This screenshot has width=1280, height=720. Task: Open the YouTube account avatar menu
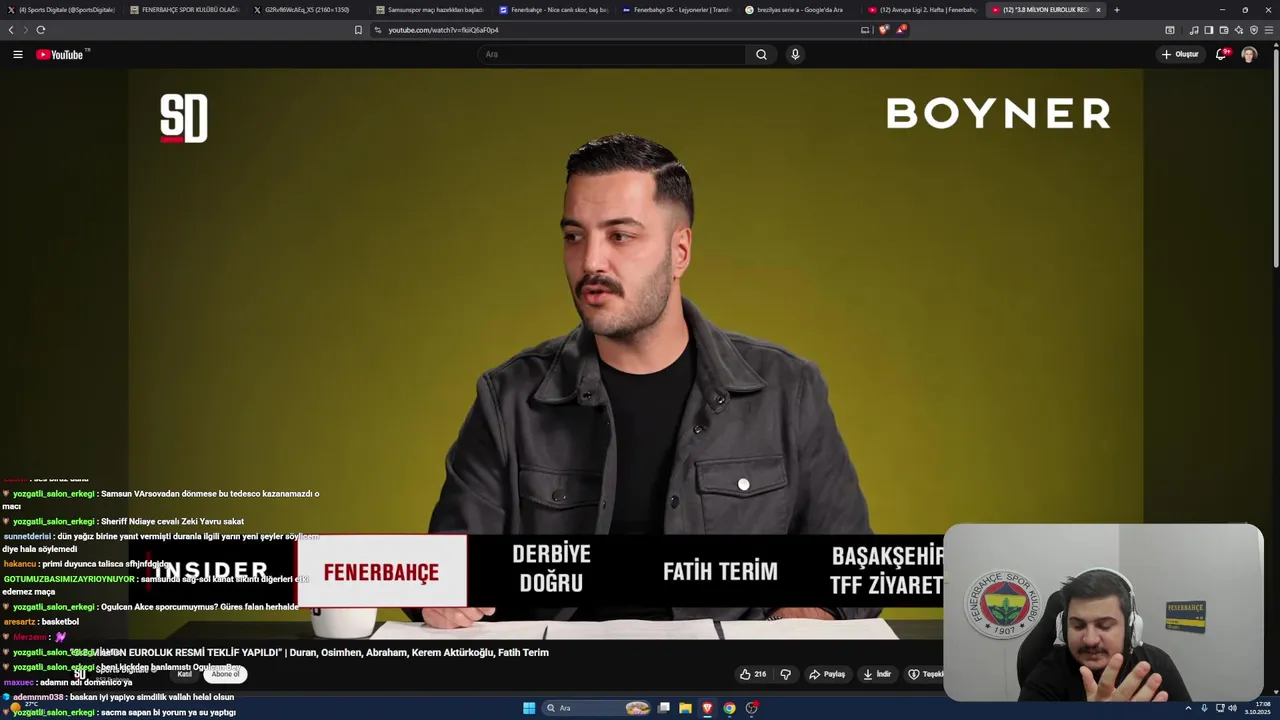(1249, 54)
